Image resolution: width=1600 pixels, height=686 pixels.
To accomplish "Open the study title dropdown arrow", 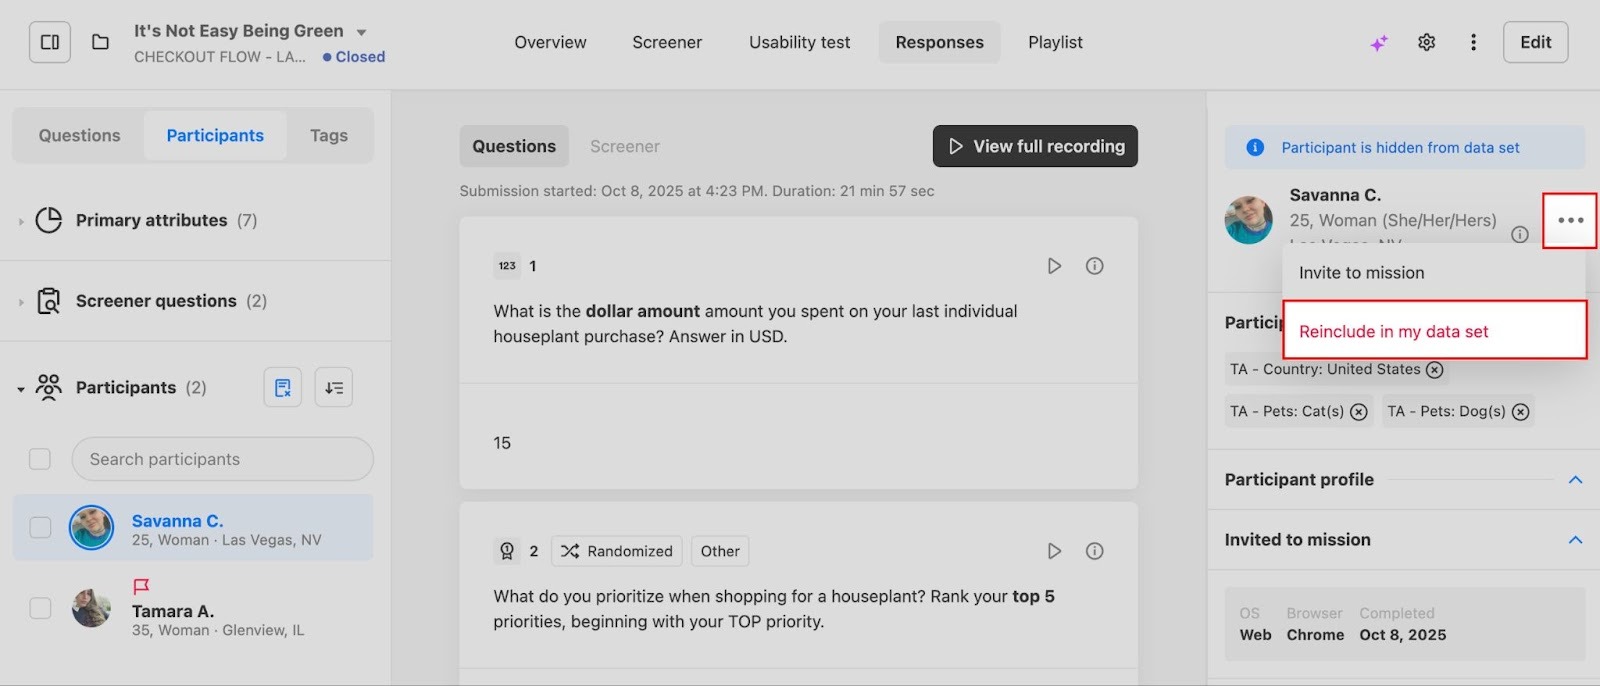I will [x=361, y=33].
